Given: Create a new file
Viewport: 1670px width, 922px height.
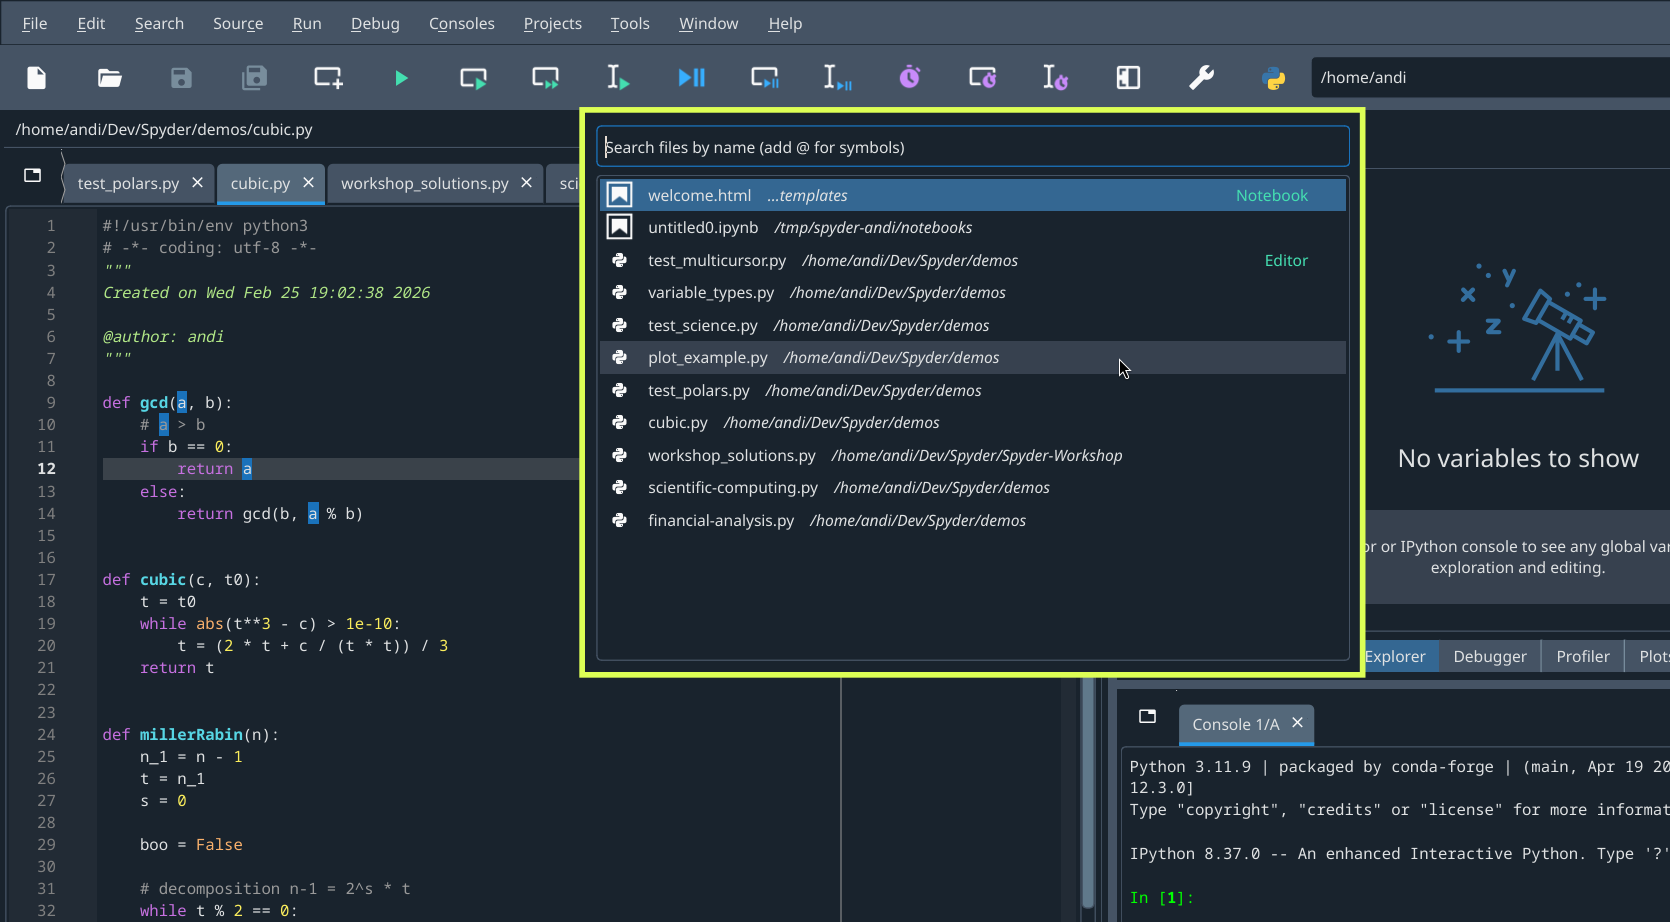Looking at the screenshot, I should click(36, 78).
